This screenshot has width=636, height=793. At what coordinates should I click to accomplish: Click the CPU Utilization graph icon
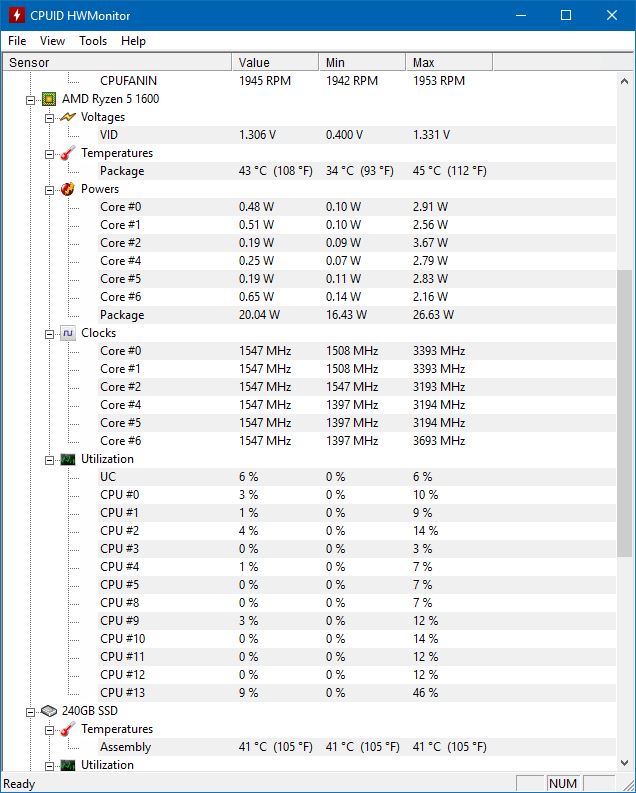(67, 459)
